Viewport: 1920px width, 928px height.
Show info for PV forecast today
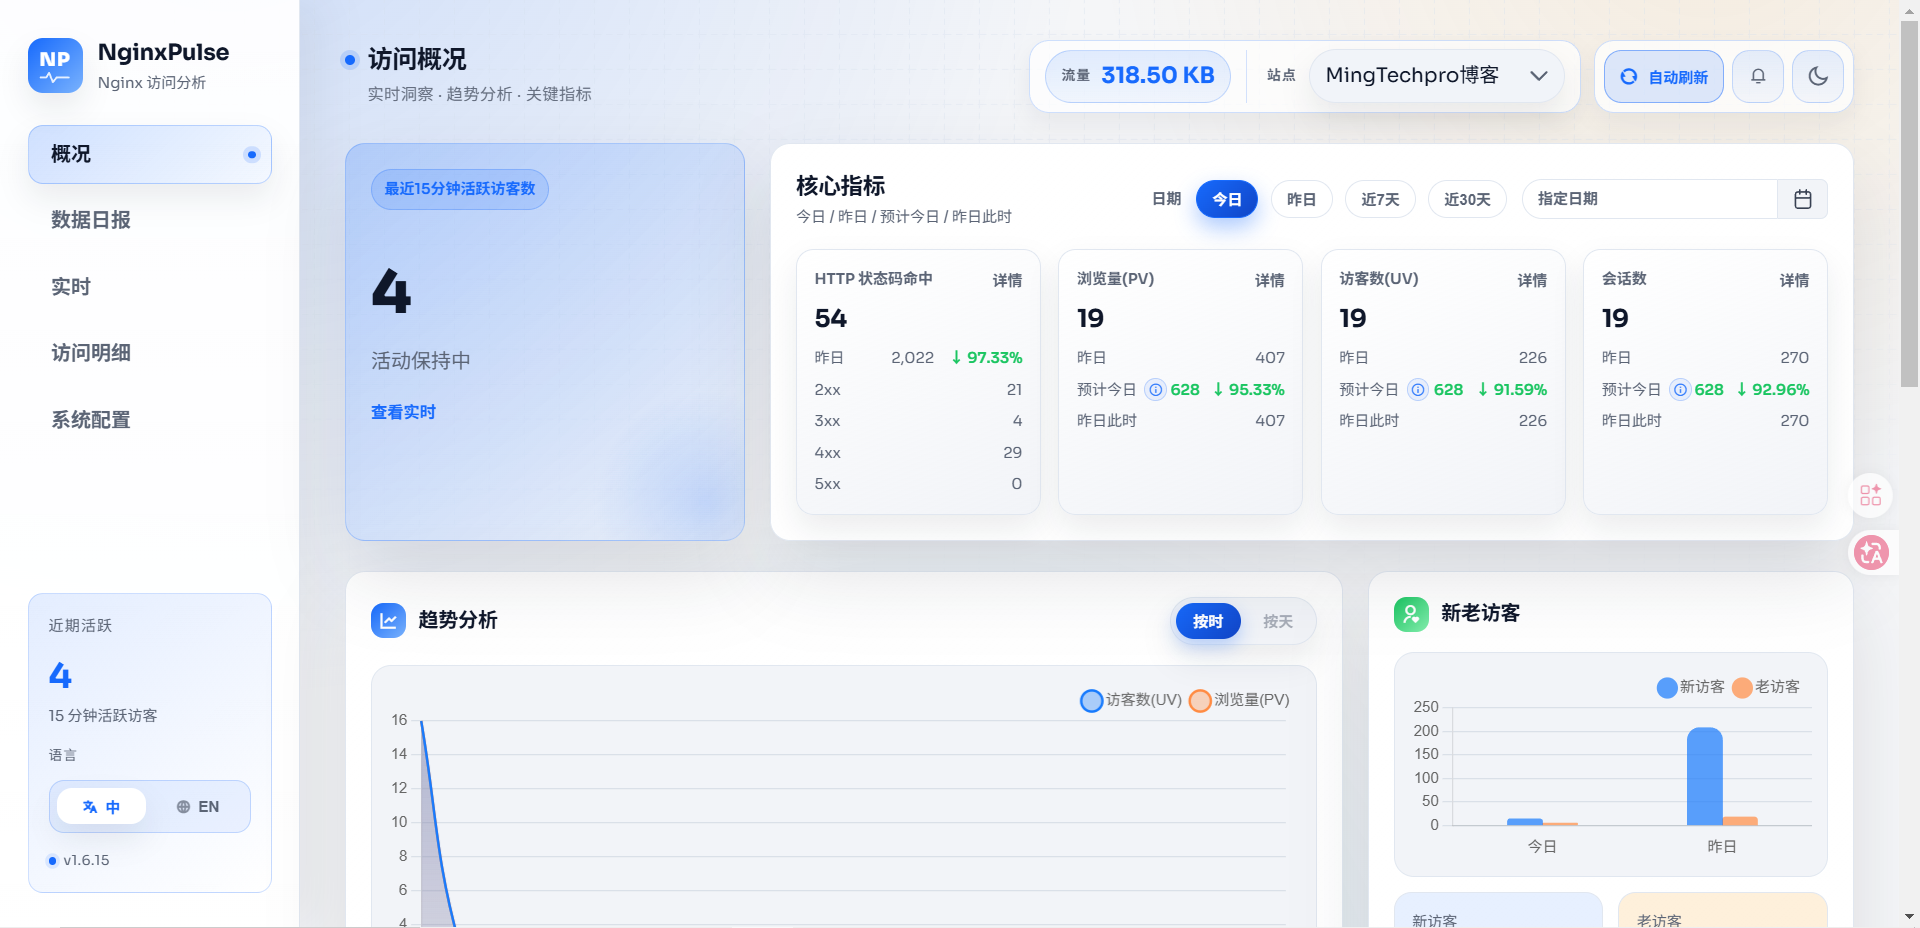[1156, 390]
